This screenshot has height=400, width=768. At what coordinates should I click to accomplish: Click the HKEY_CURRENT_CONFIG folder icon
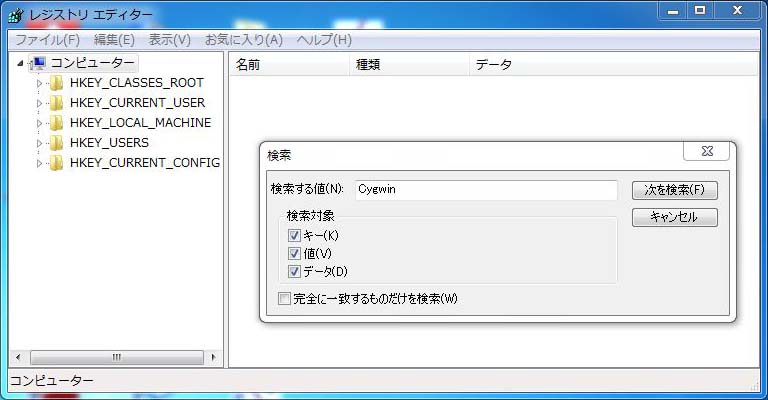57,163
